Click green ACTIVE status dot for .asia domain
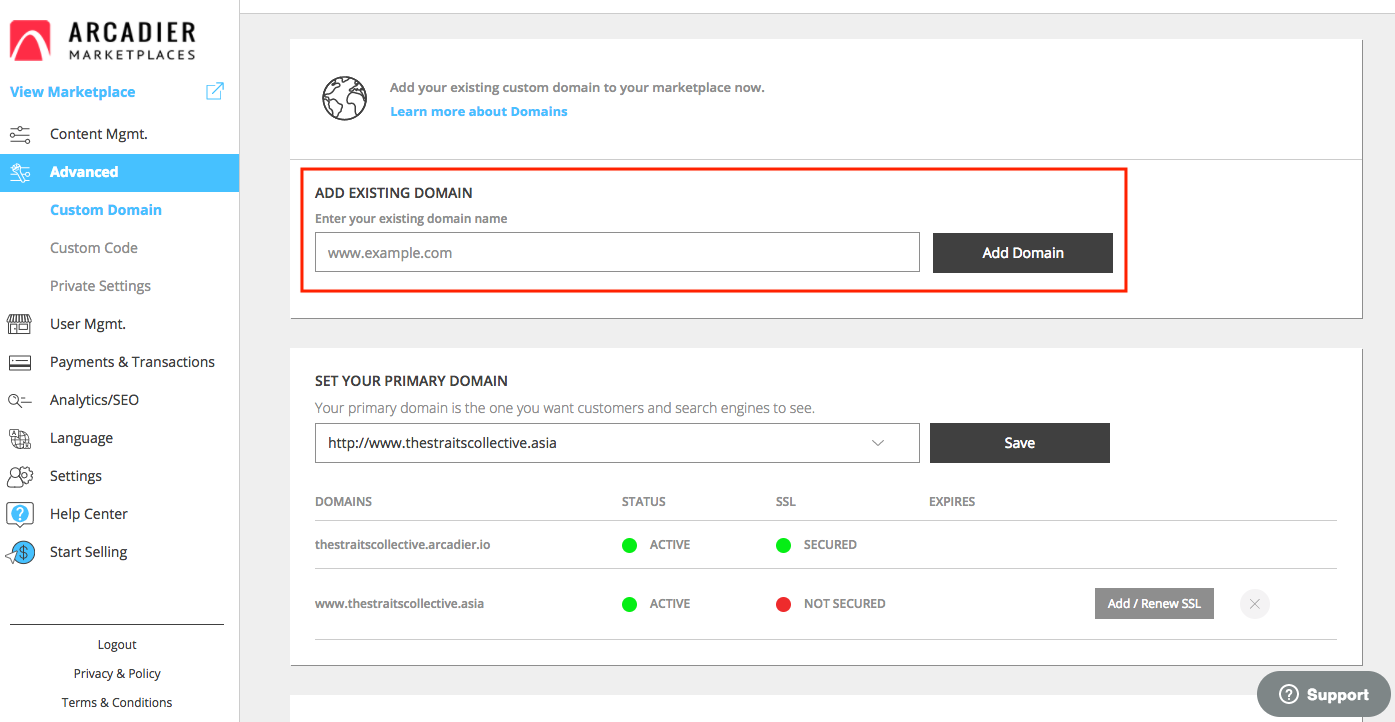This screenshot has width=1395, height=722. click(x=630, y=604)
